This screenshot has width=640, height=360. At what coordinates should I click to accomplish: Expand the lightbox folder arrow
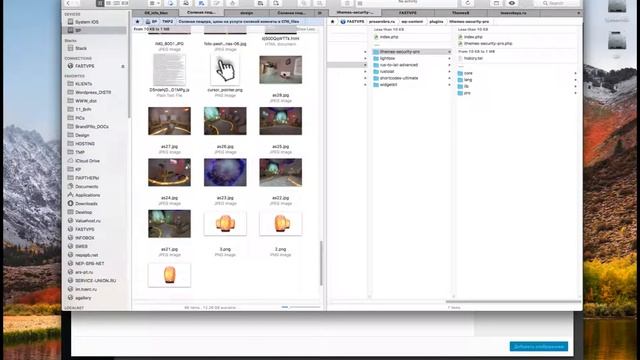click(449, 58)
